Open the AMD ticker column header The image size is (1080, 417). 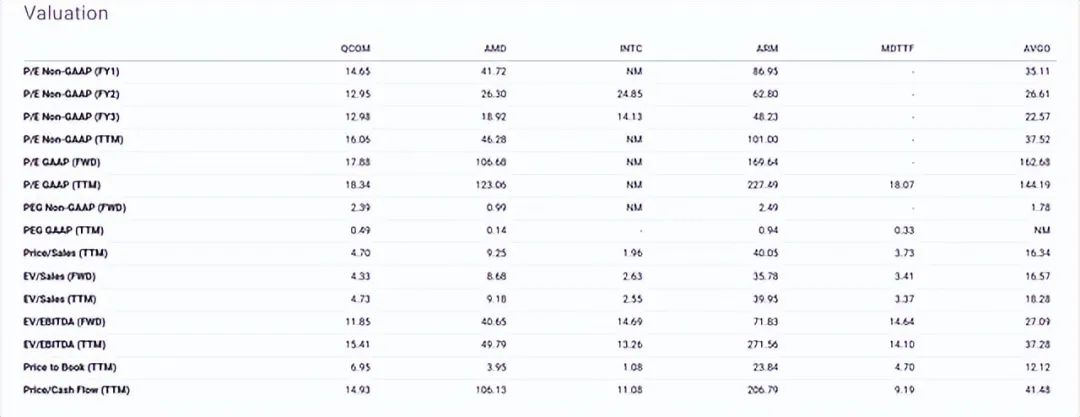(495, 48)
